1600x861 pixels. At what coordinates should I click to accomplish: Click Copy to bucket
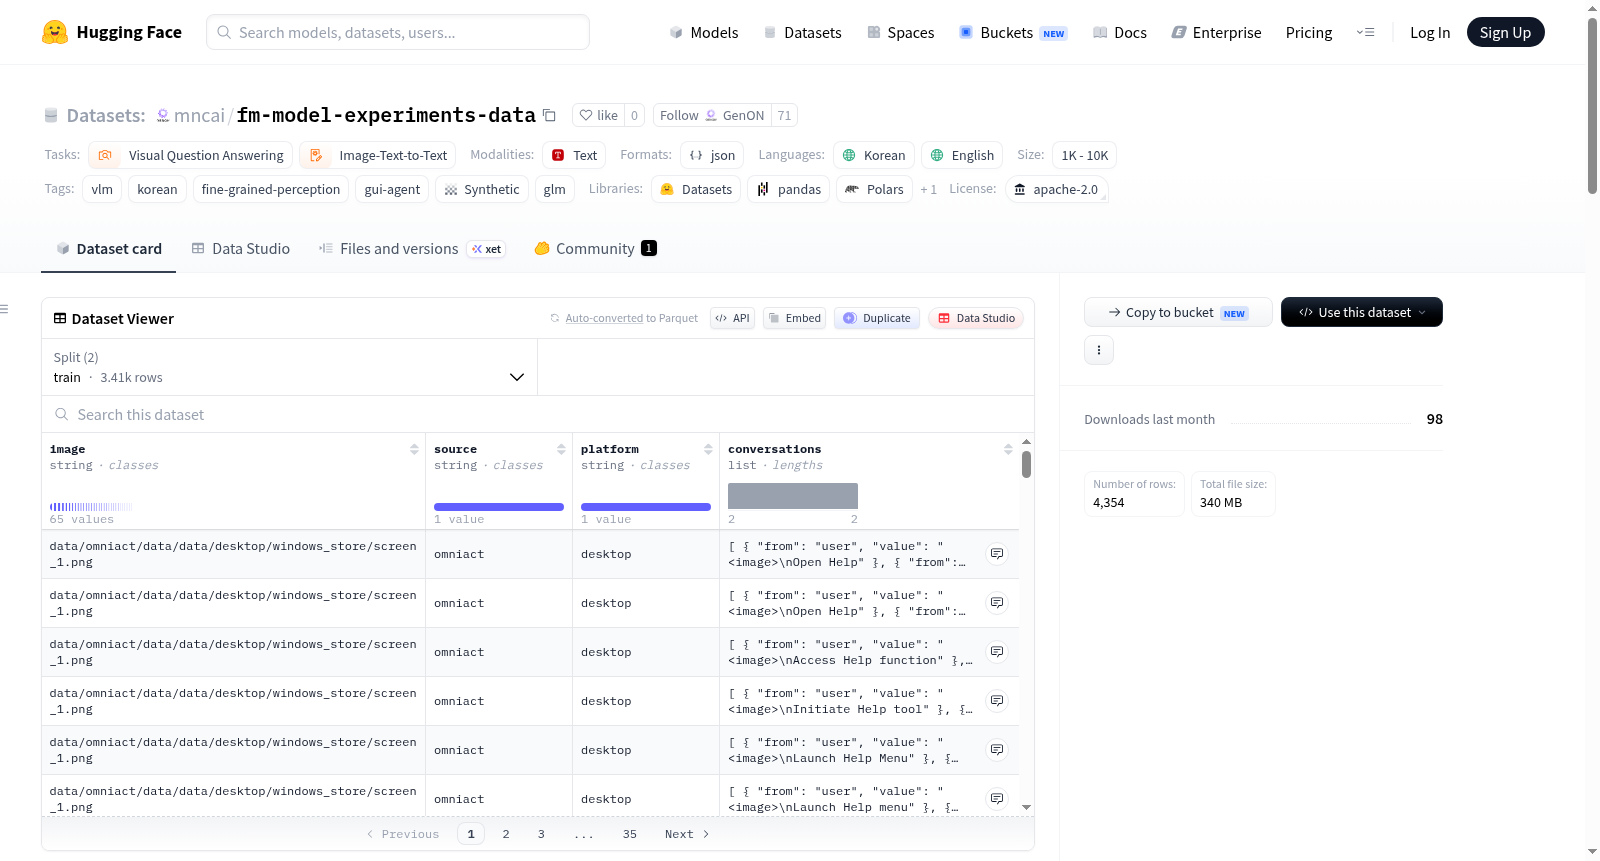coord(1178,312)
